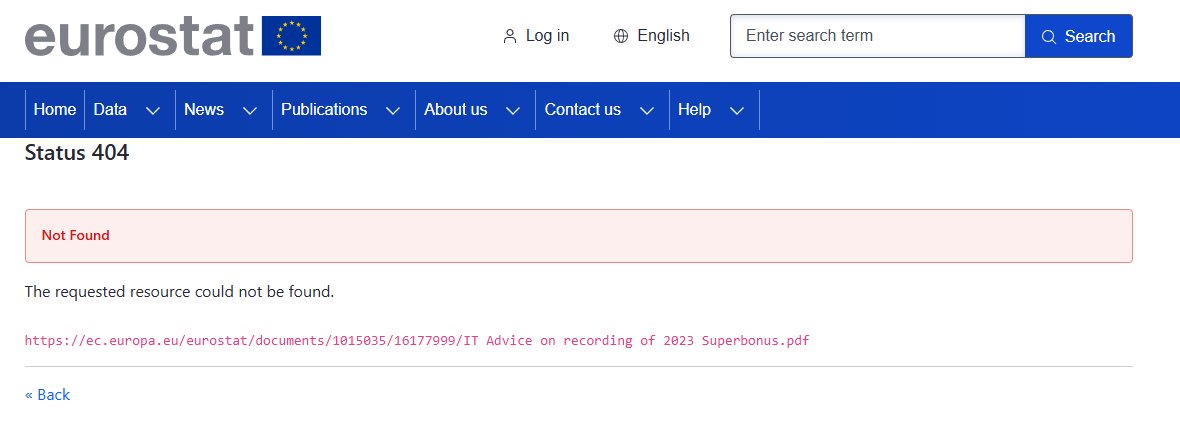Focus the Enter search term field
The image size is (1180, 433).
877,36
